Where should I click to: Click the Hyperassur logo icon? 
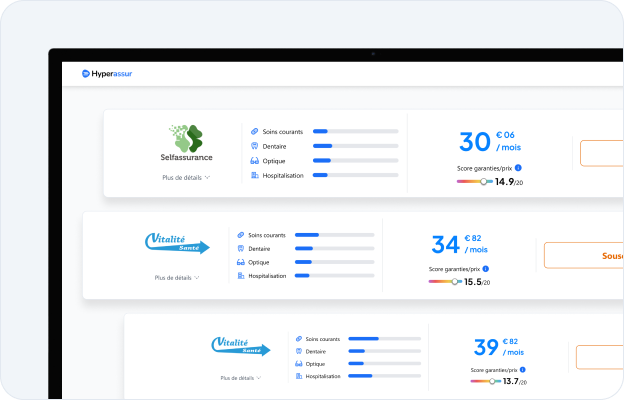pos(86,73)
